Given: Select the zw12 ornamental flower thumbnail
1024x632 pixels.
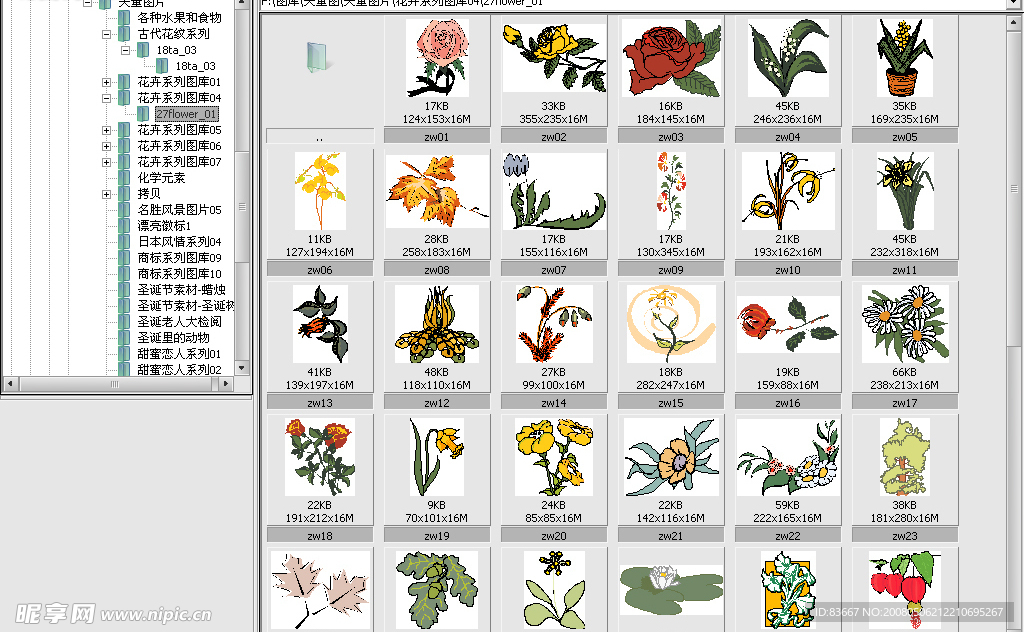Looking at the screenshot, I should pyautogui.click(x=437, y=324).
